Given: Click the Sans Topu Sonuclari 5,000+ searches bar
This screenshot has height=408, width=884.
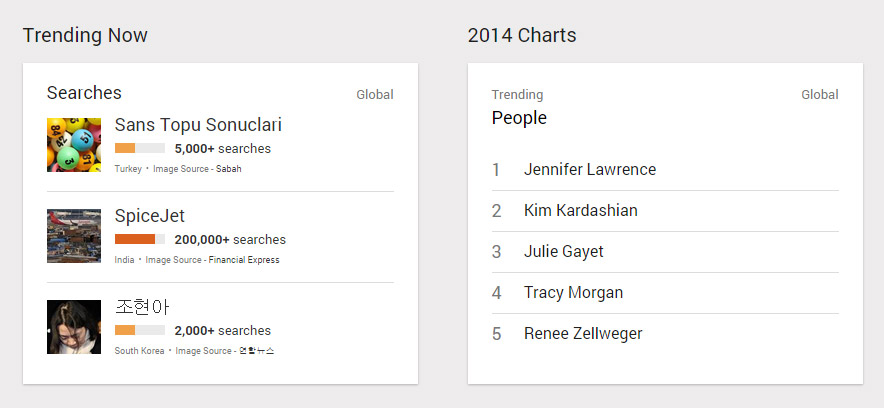Looking at the screenshot, I should coord(140,149).
